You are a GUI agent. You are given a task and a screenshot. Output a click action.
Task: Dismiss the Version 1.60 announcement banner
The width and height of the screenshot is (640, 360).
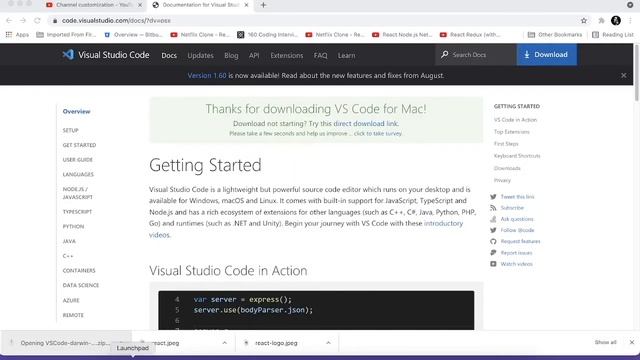624,76
